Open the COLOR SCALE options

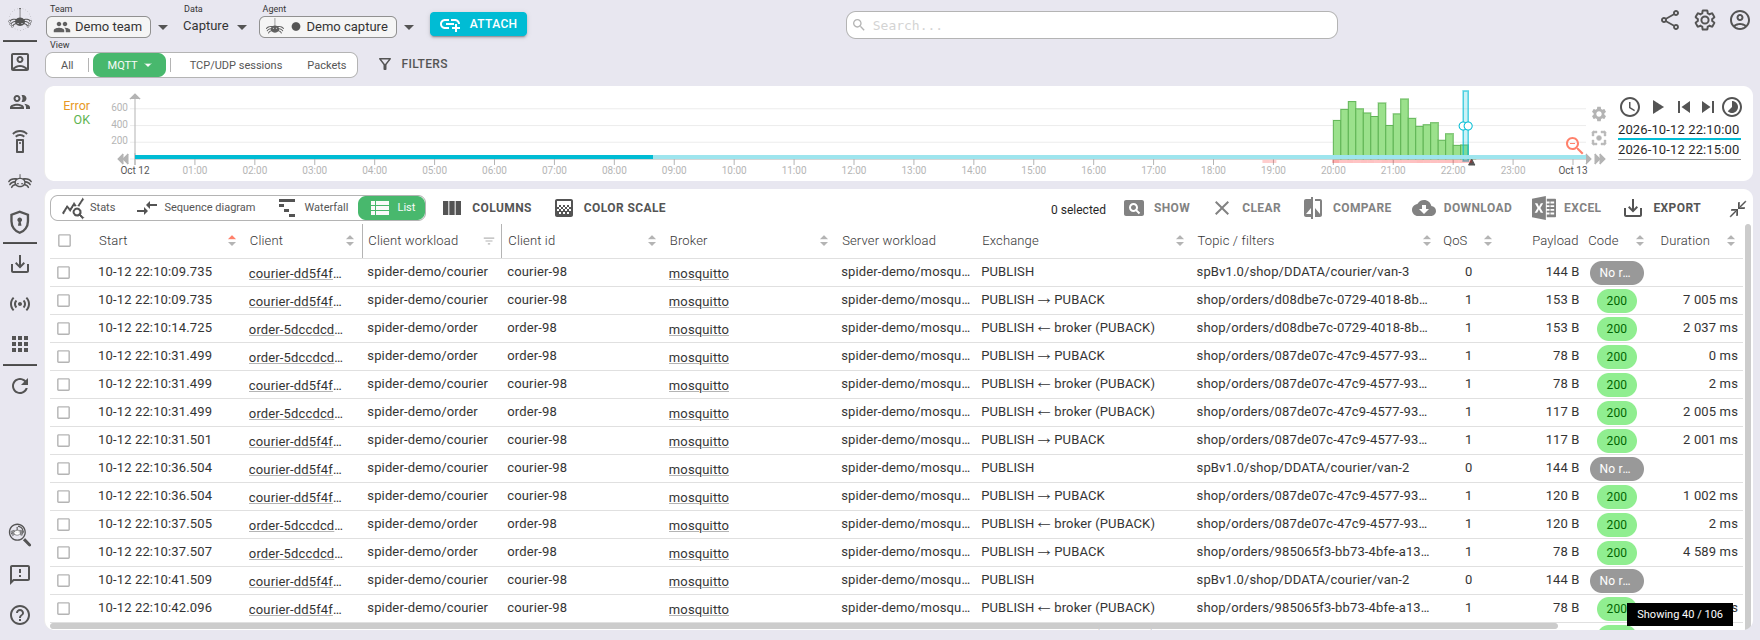tap(610, 208)
